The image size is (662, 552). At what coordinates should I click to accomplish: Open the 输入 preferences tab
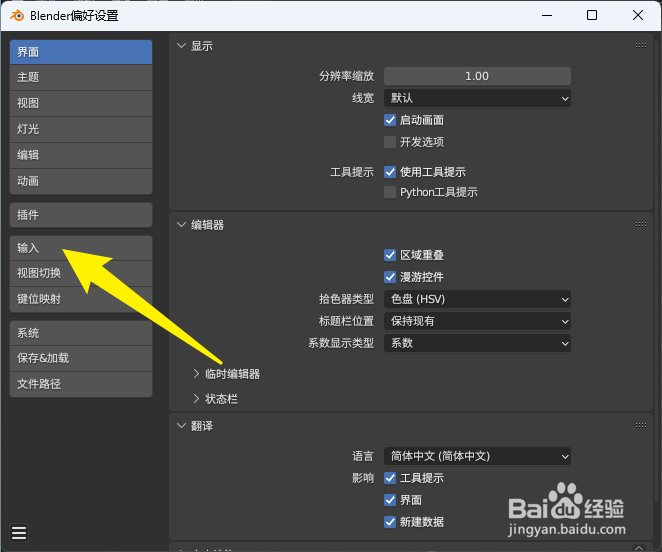pos(81,248)
